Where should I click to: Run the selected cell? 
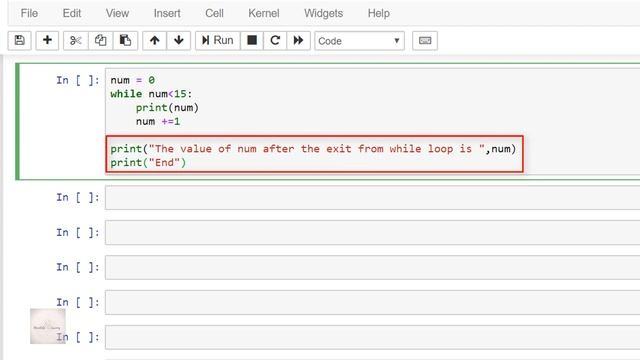[x=218, y=40]
